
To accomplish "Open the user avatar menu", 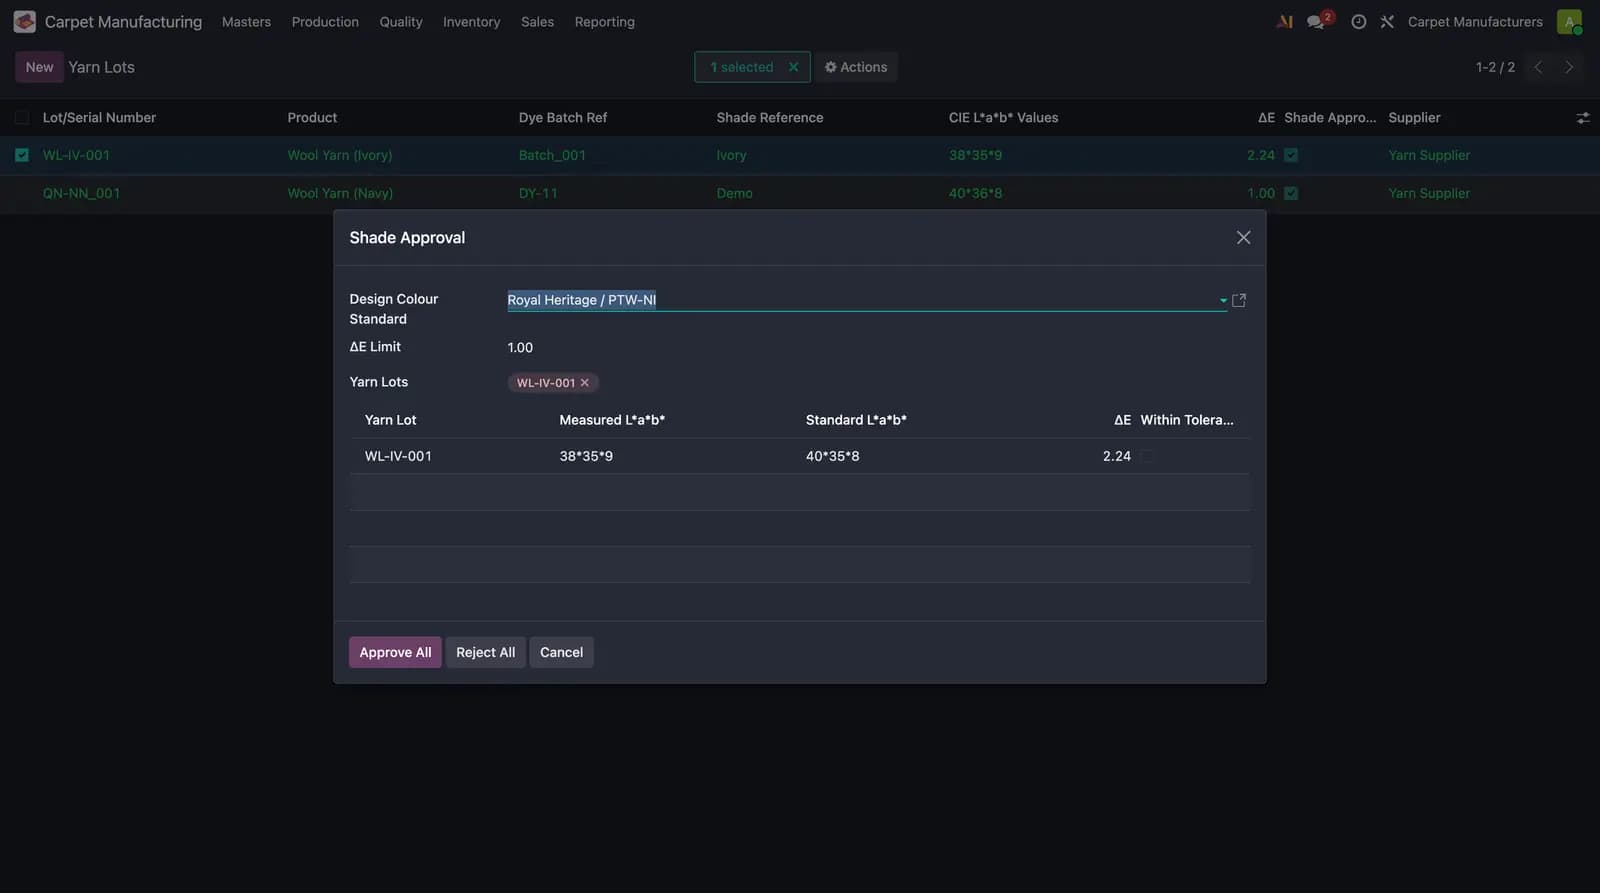I will pos(1569,21).
